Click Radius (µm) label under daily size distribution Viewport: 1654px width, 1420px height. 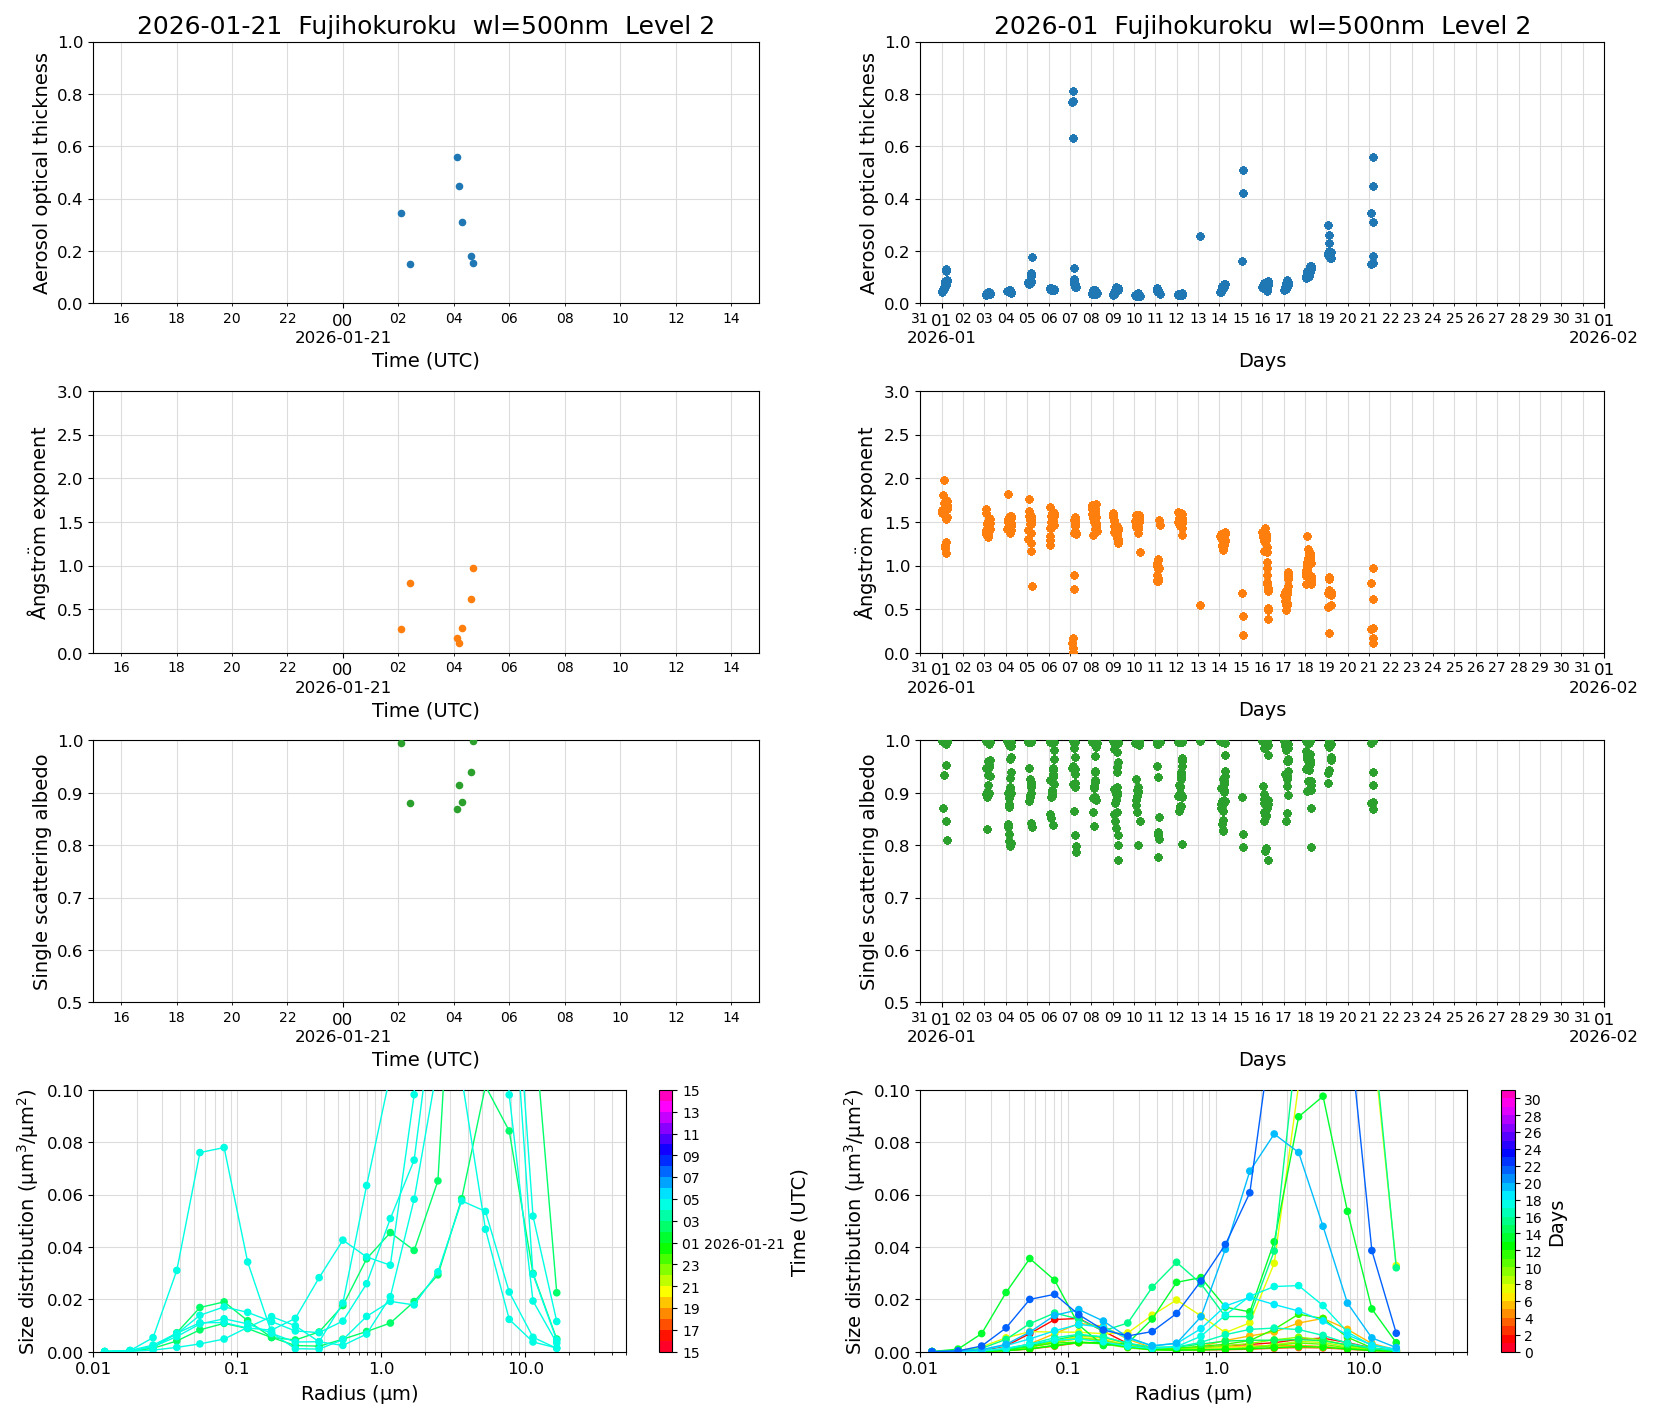pyautogui.click(x=359, y=1393)
